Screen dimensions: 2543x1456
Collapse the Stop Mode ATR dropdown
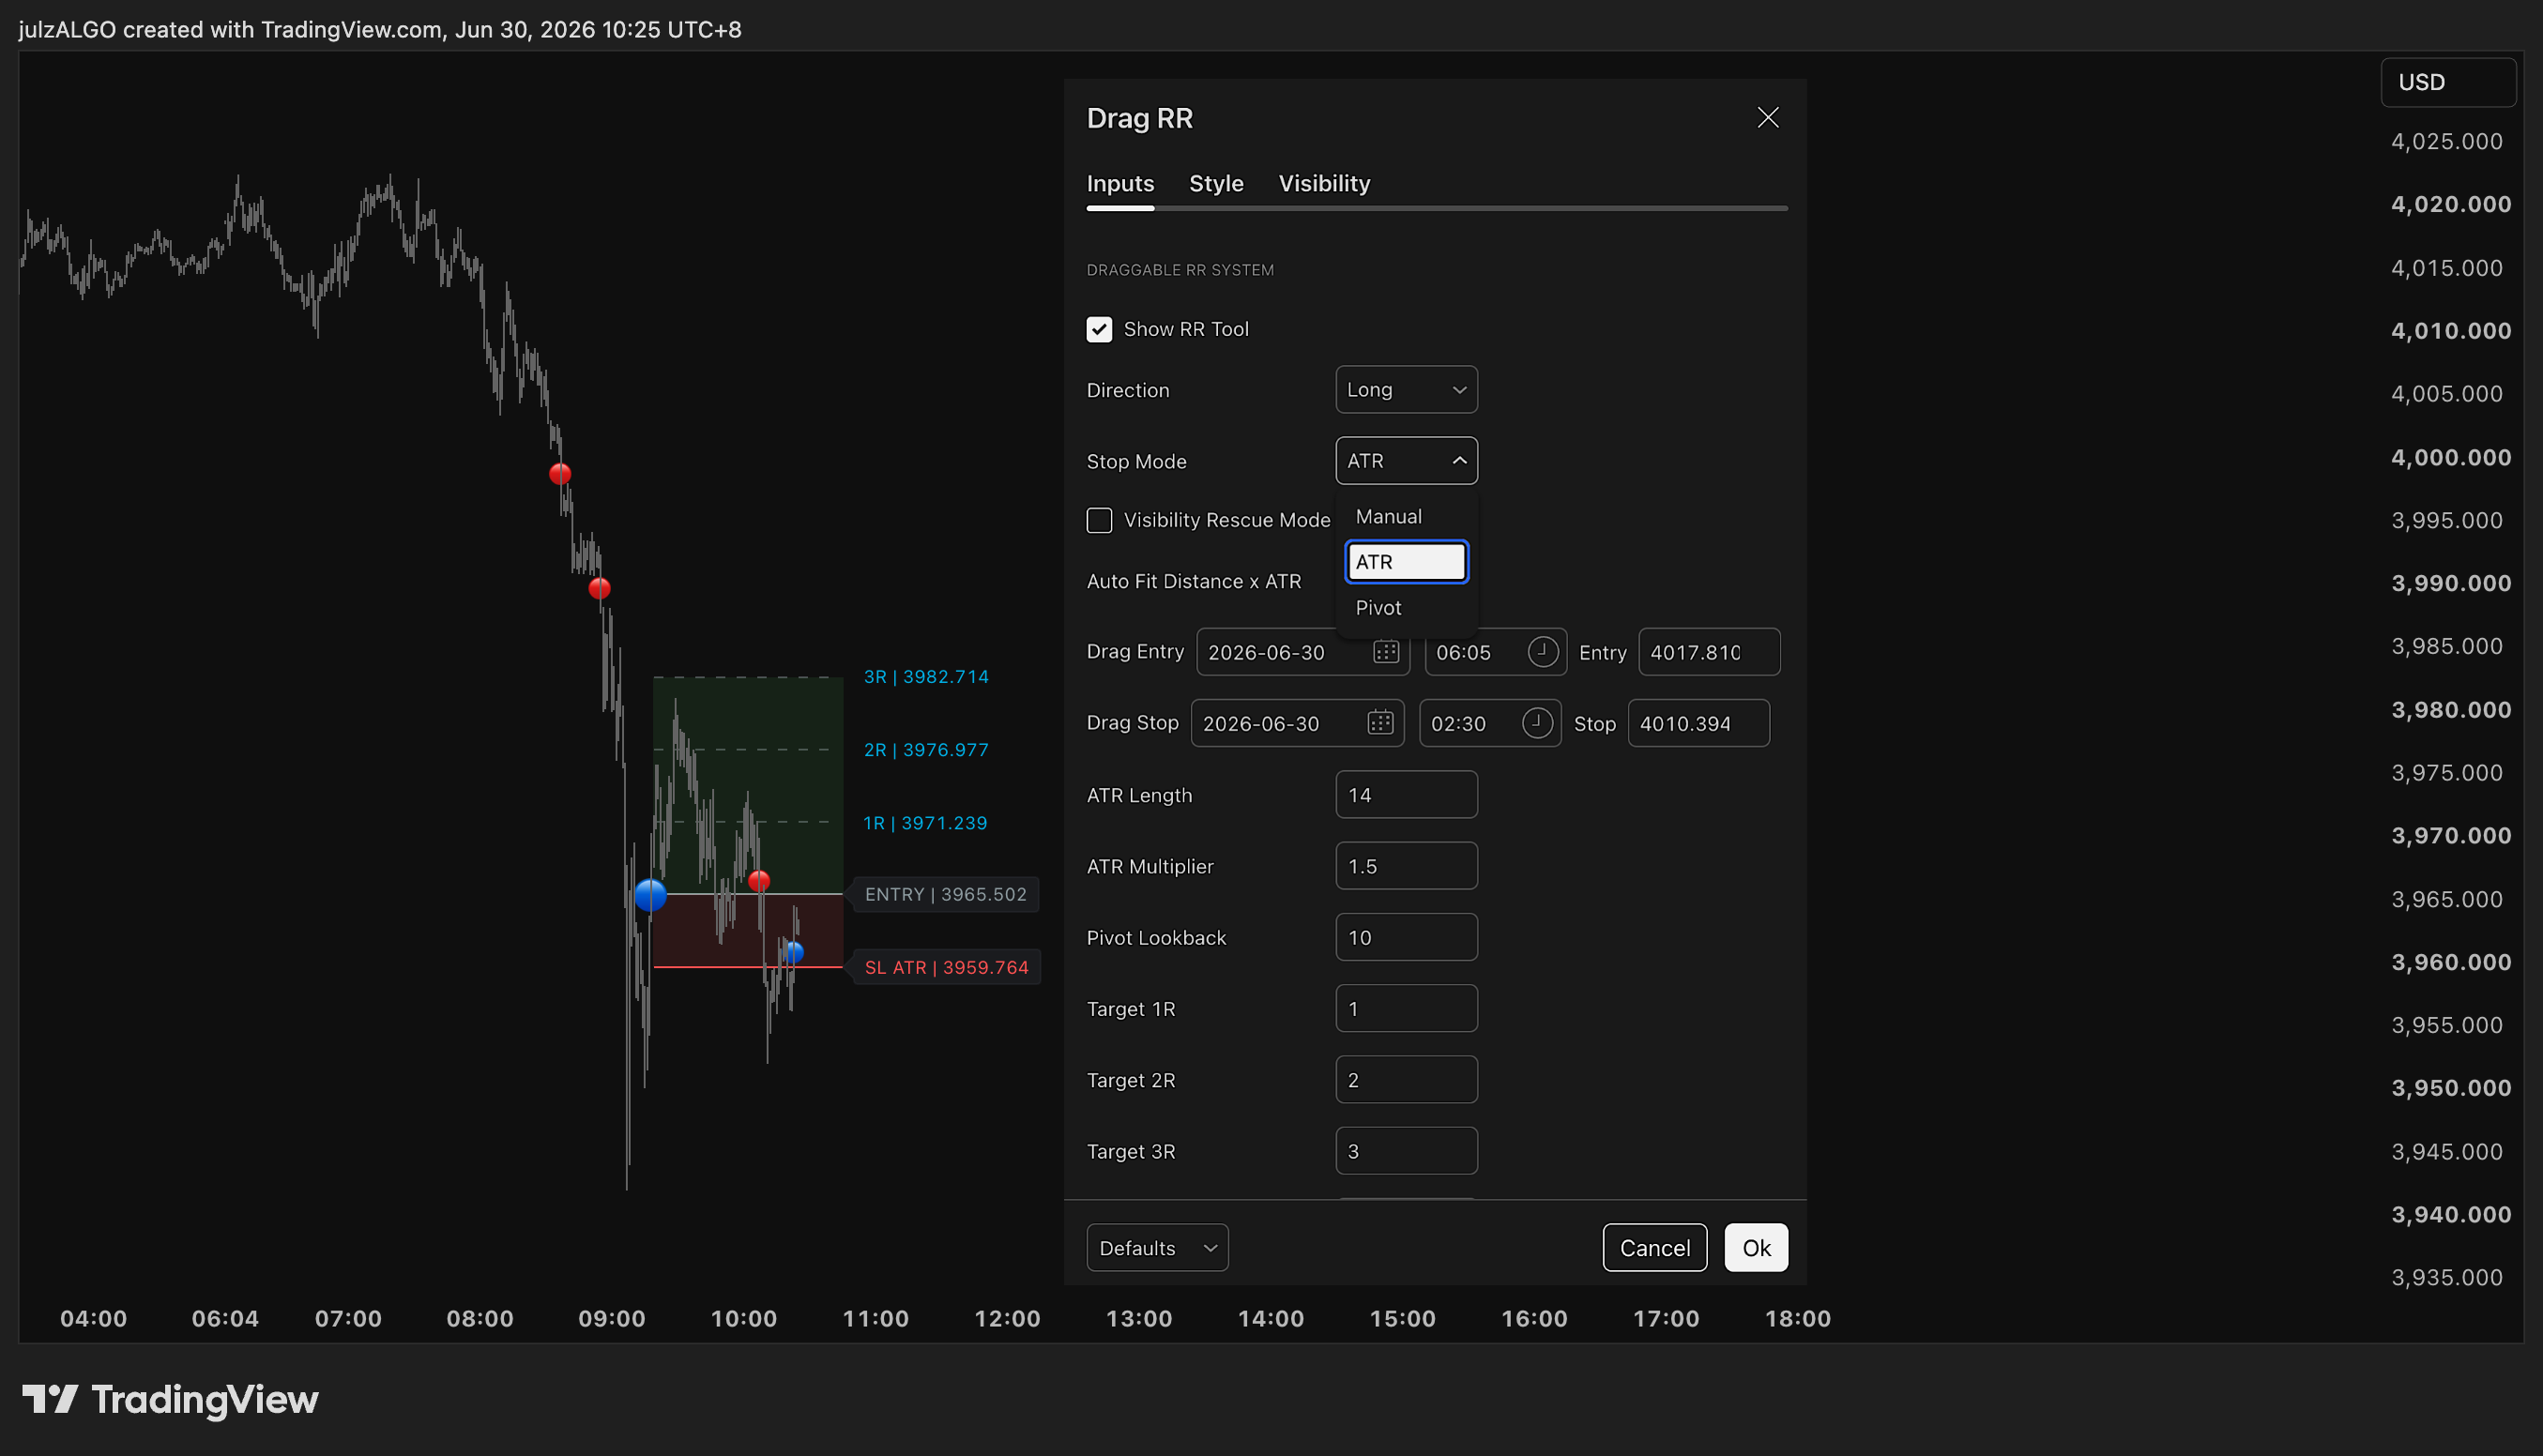(1406, 461)
